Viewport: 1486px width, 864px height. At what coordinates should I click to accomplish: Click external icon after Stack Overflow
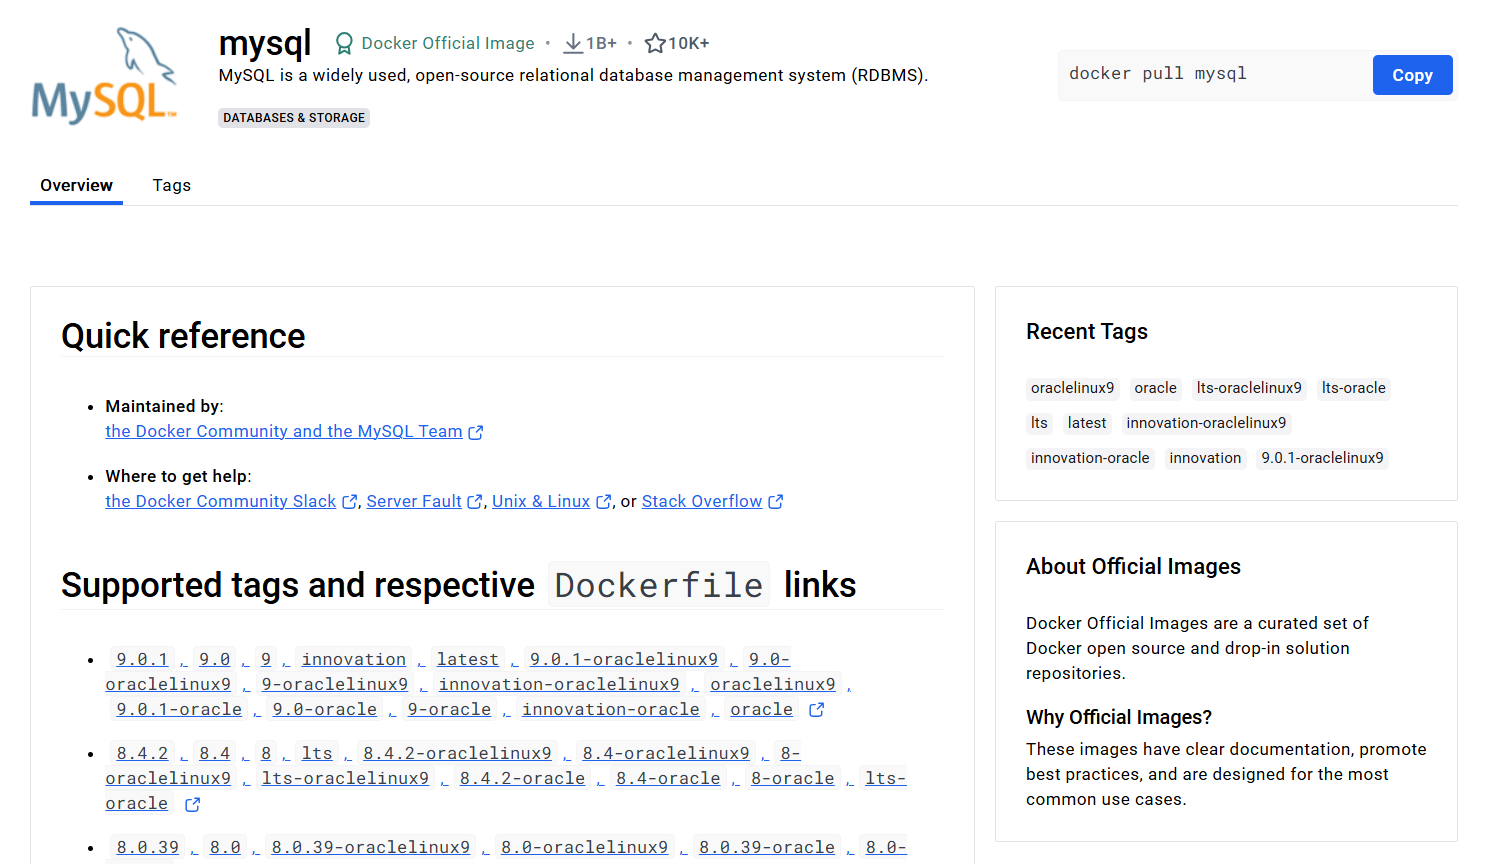[776, 502]
